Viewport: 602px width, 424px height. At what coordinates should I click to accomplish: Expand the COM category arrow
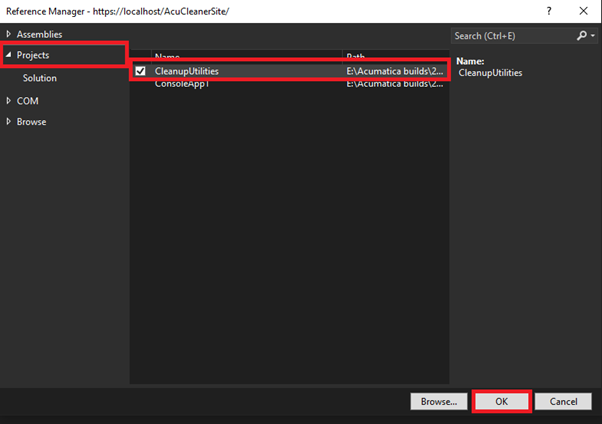(x=9, y=101)
